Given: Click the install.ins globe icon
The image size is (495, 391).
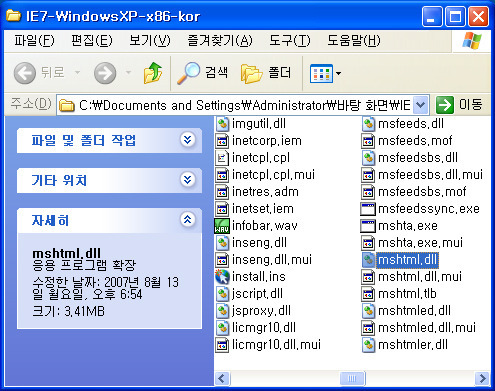Looking at the screenshot, I should (x=222, y=277).
